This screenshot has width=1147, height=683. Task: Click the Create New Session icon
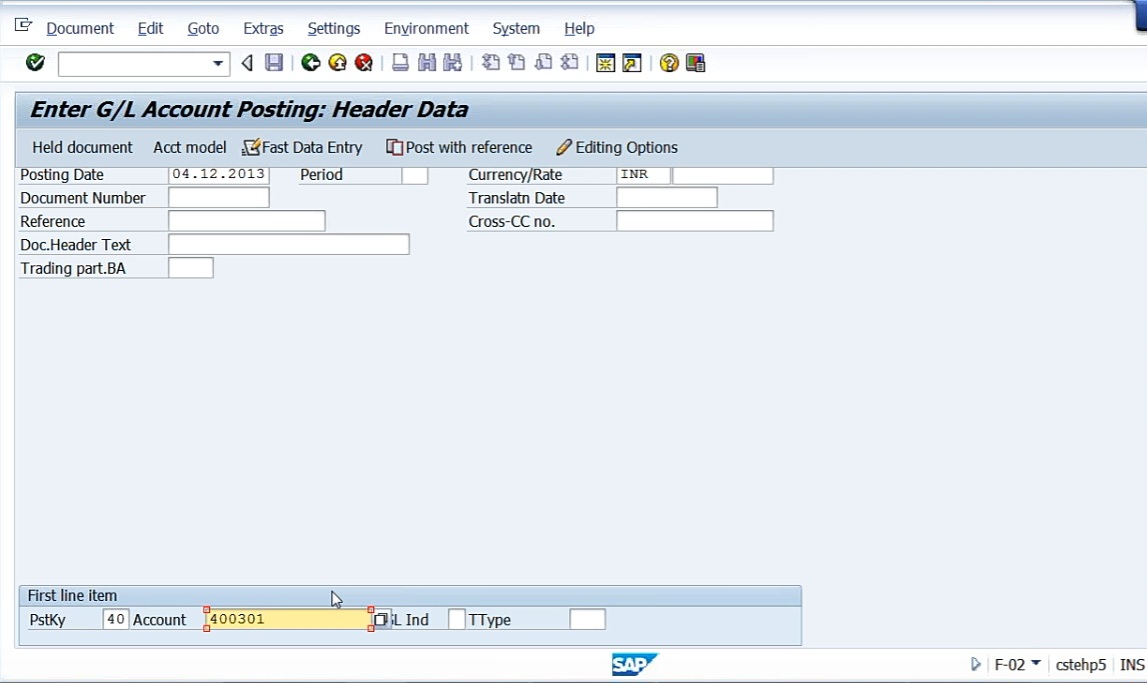pos(606,63)
